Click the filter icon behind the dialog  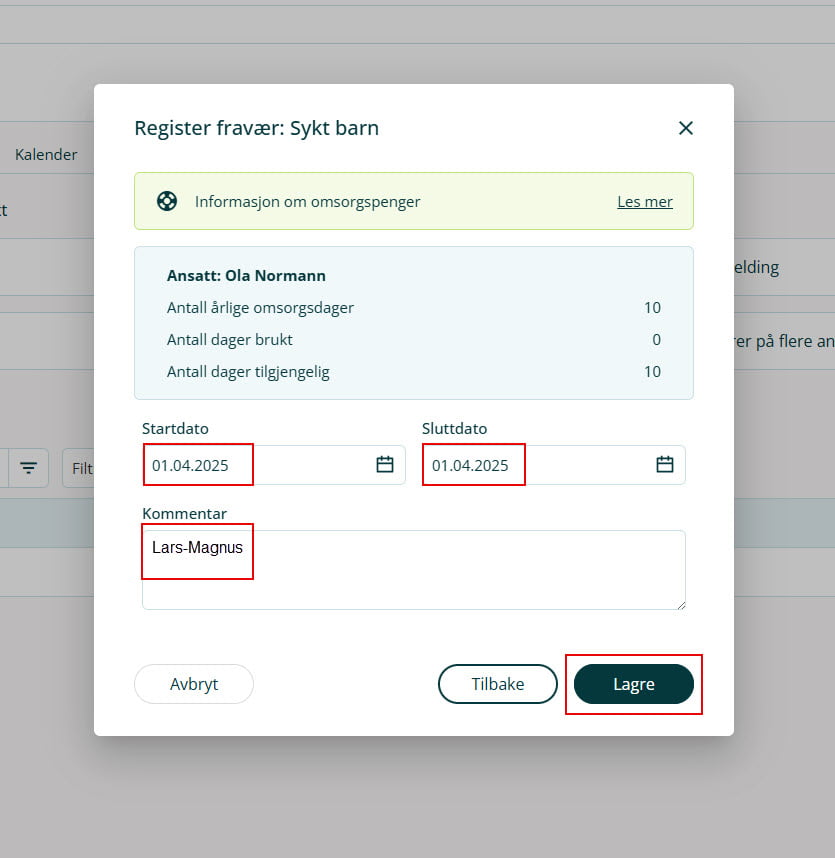pyautogui.click(x=29, y=467)
